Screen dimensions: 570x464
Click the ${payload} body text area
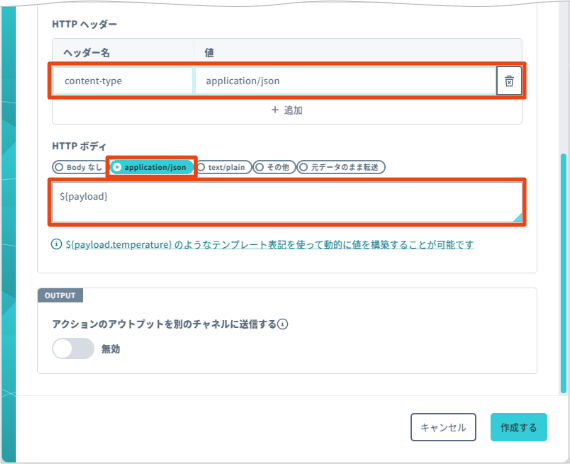coord(287,202)
